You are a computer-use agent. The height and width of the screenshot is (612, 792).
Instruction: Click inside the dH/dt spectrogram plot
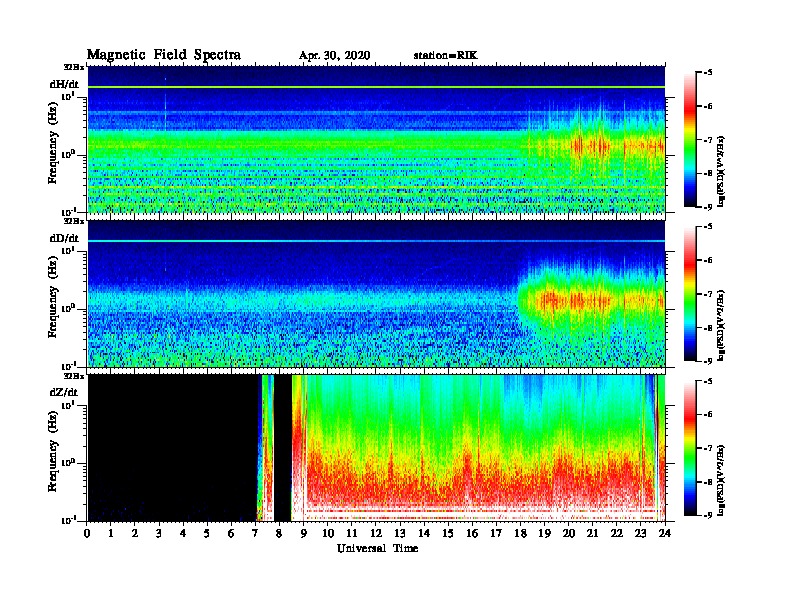376,139
